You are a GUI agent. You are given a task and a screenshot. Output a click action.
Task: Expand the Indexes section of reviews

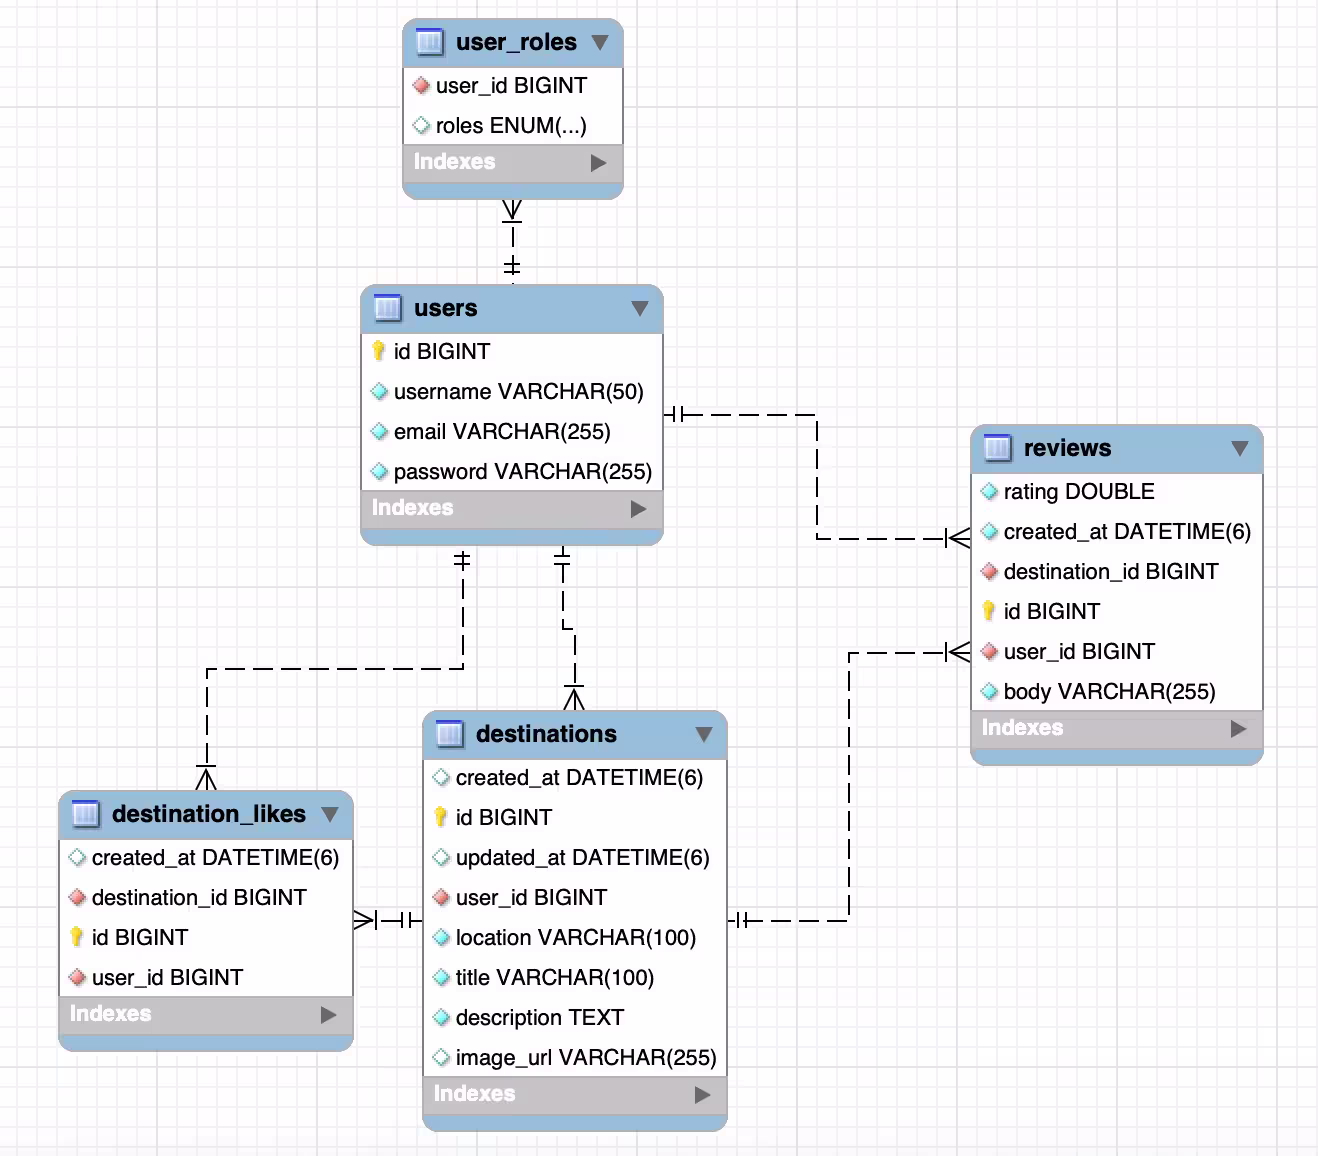pyautogui.click(x=1239, y=728)
